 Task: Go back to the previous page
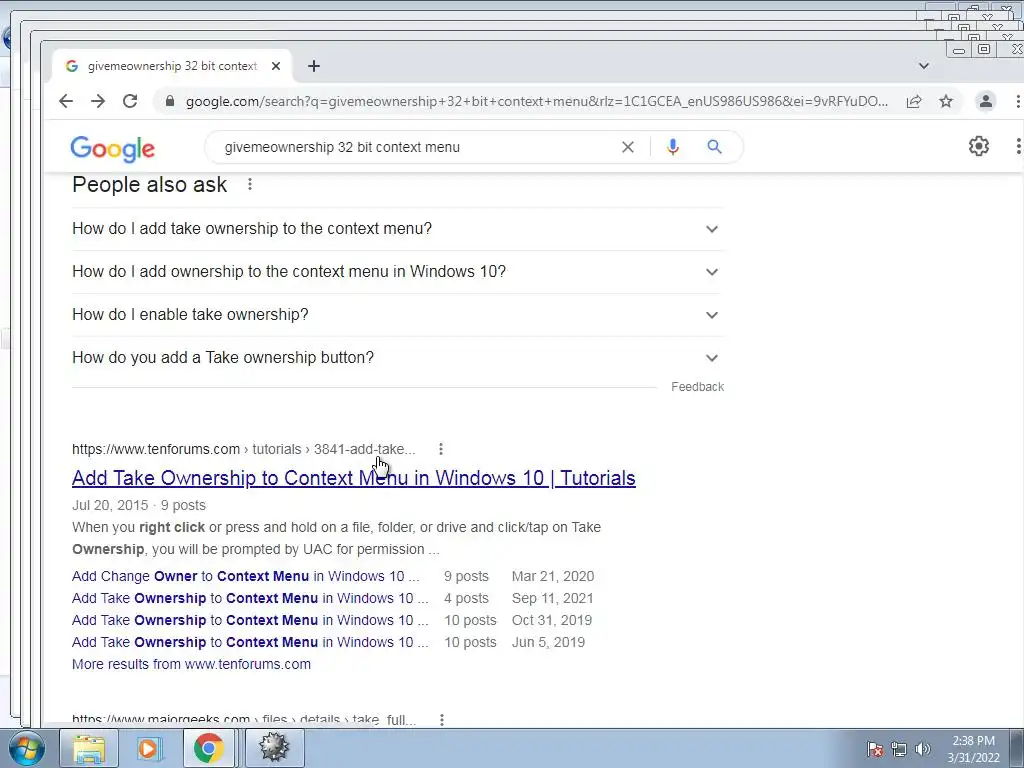point(66,101)
